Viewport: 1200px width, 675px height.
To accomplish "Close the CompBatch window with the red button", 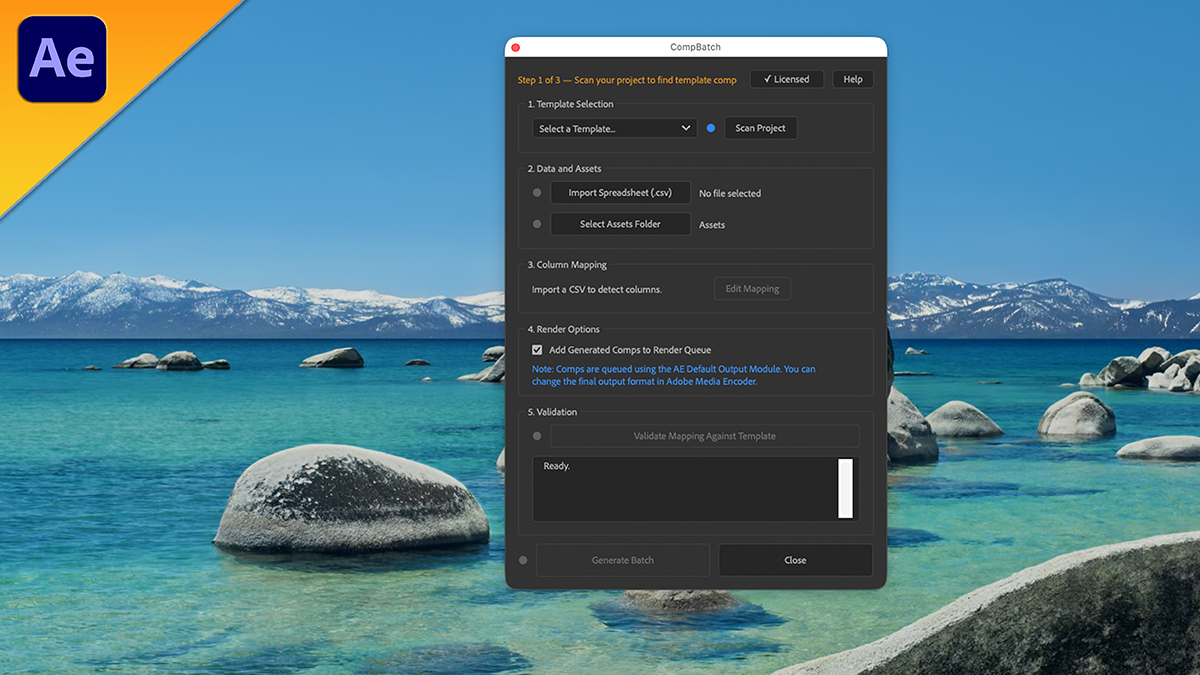I will point(516,47).
